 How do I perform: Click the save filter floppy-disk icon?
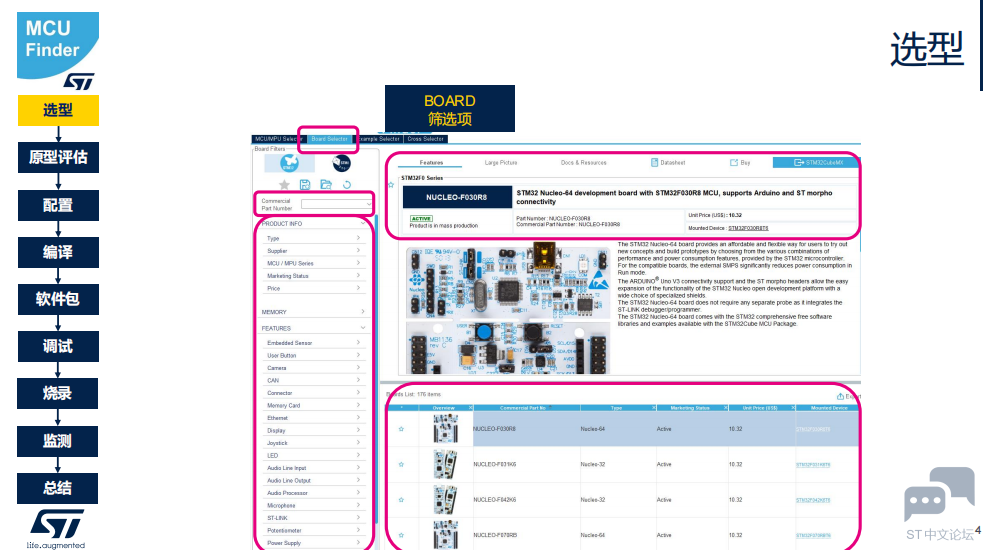pyautogui.click(x=305, y=184)
